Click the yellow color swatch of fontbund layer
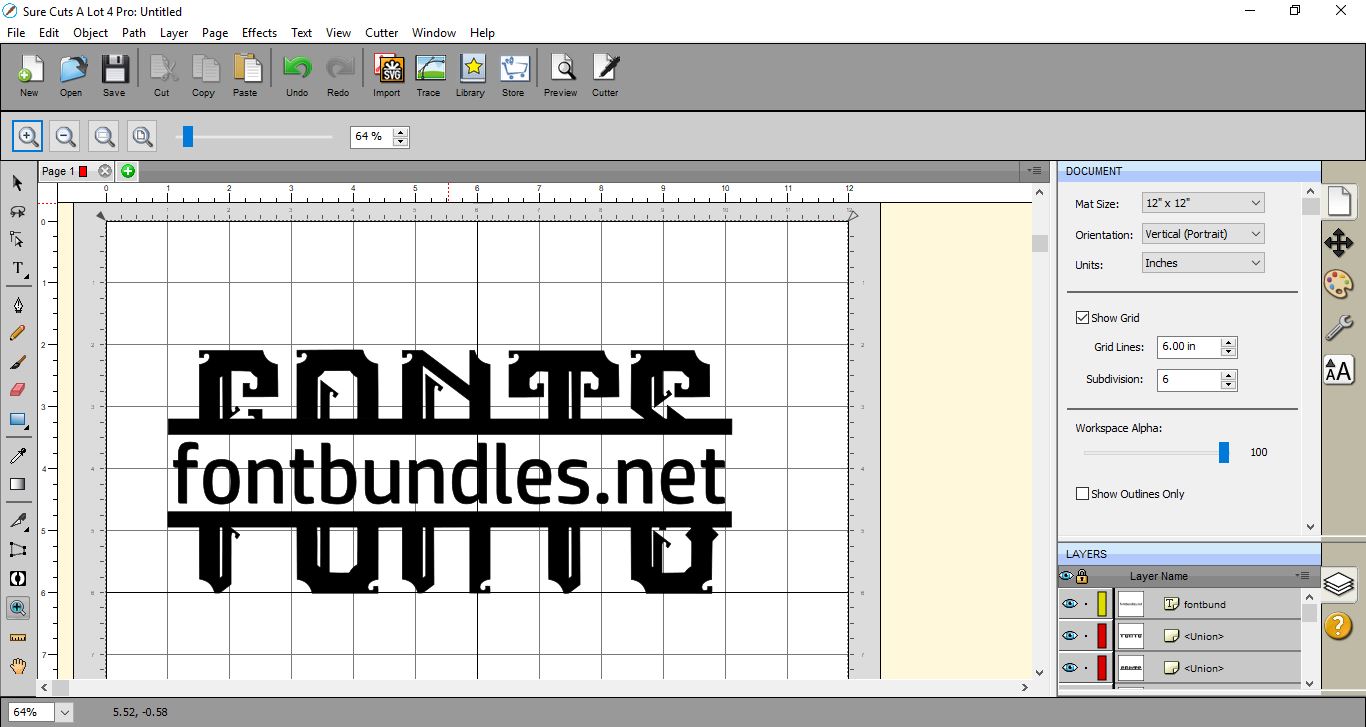Screen dimensions: 1366x727 (1102, 604)
